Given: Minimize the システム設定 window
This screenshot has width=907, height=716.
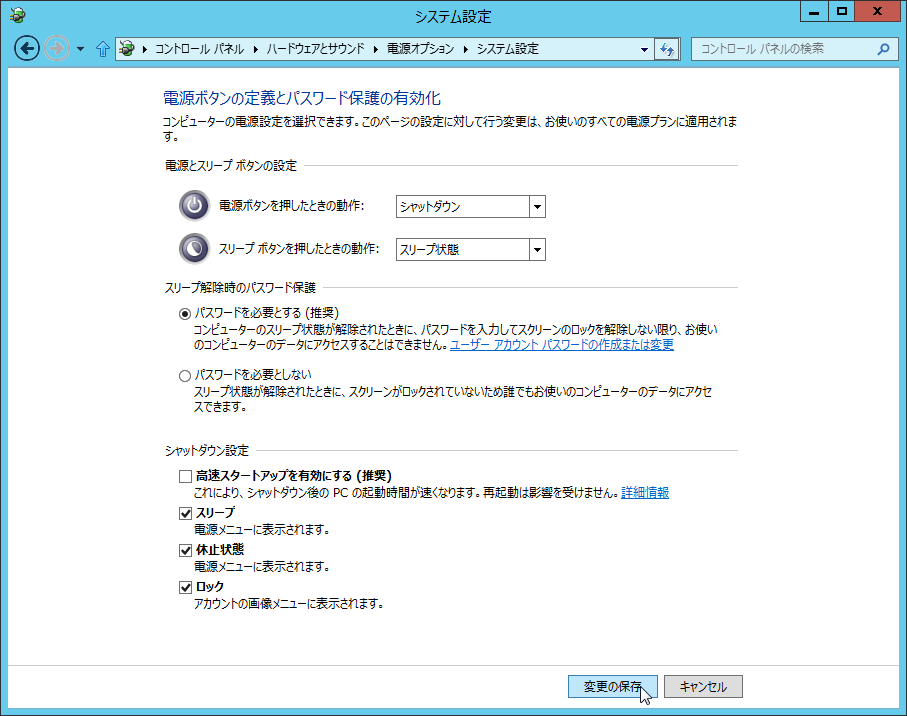Looking at the screenshot, I should pyautogui.click(x=814, y=12).
